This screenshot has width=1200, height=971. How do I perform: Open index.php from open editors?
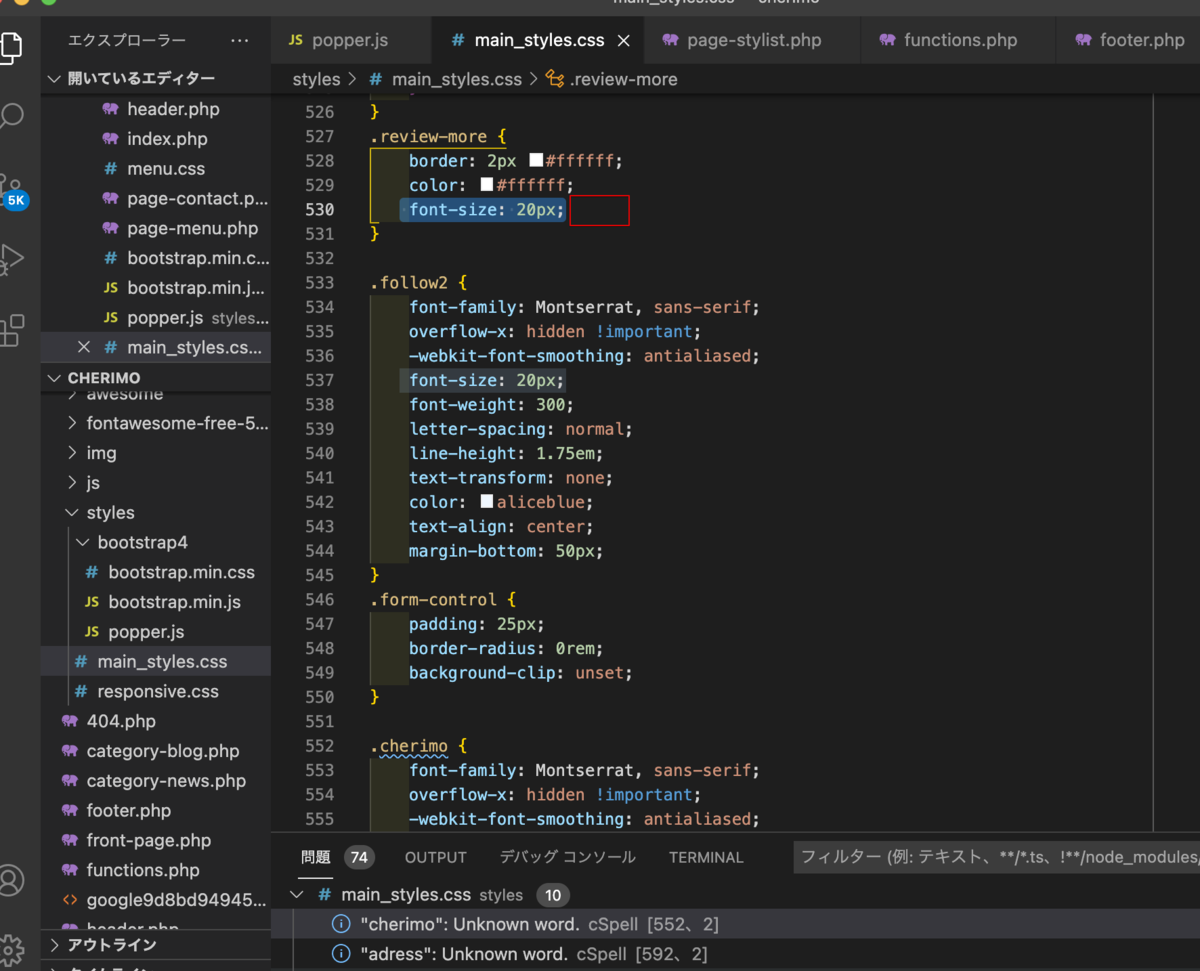167,139
